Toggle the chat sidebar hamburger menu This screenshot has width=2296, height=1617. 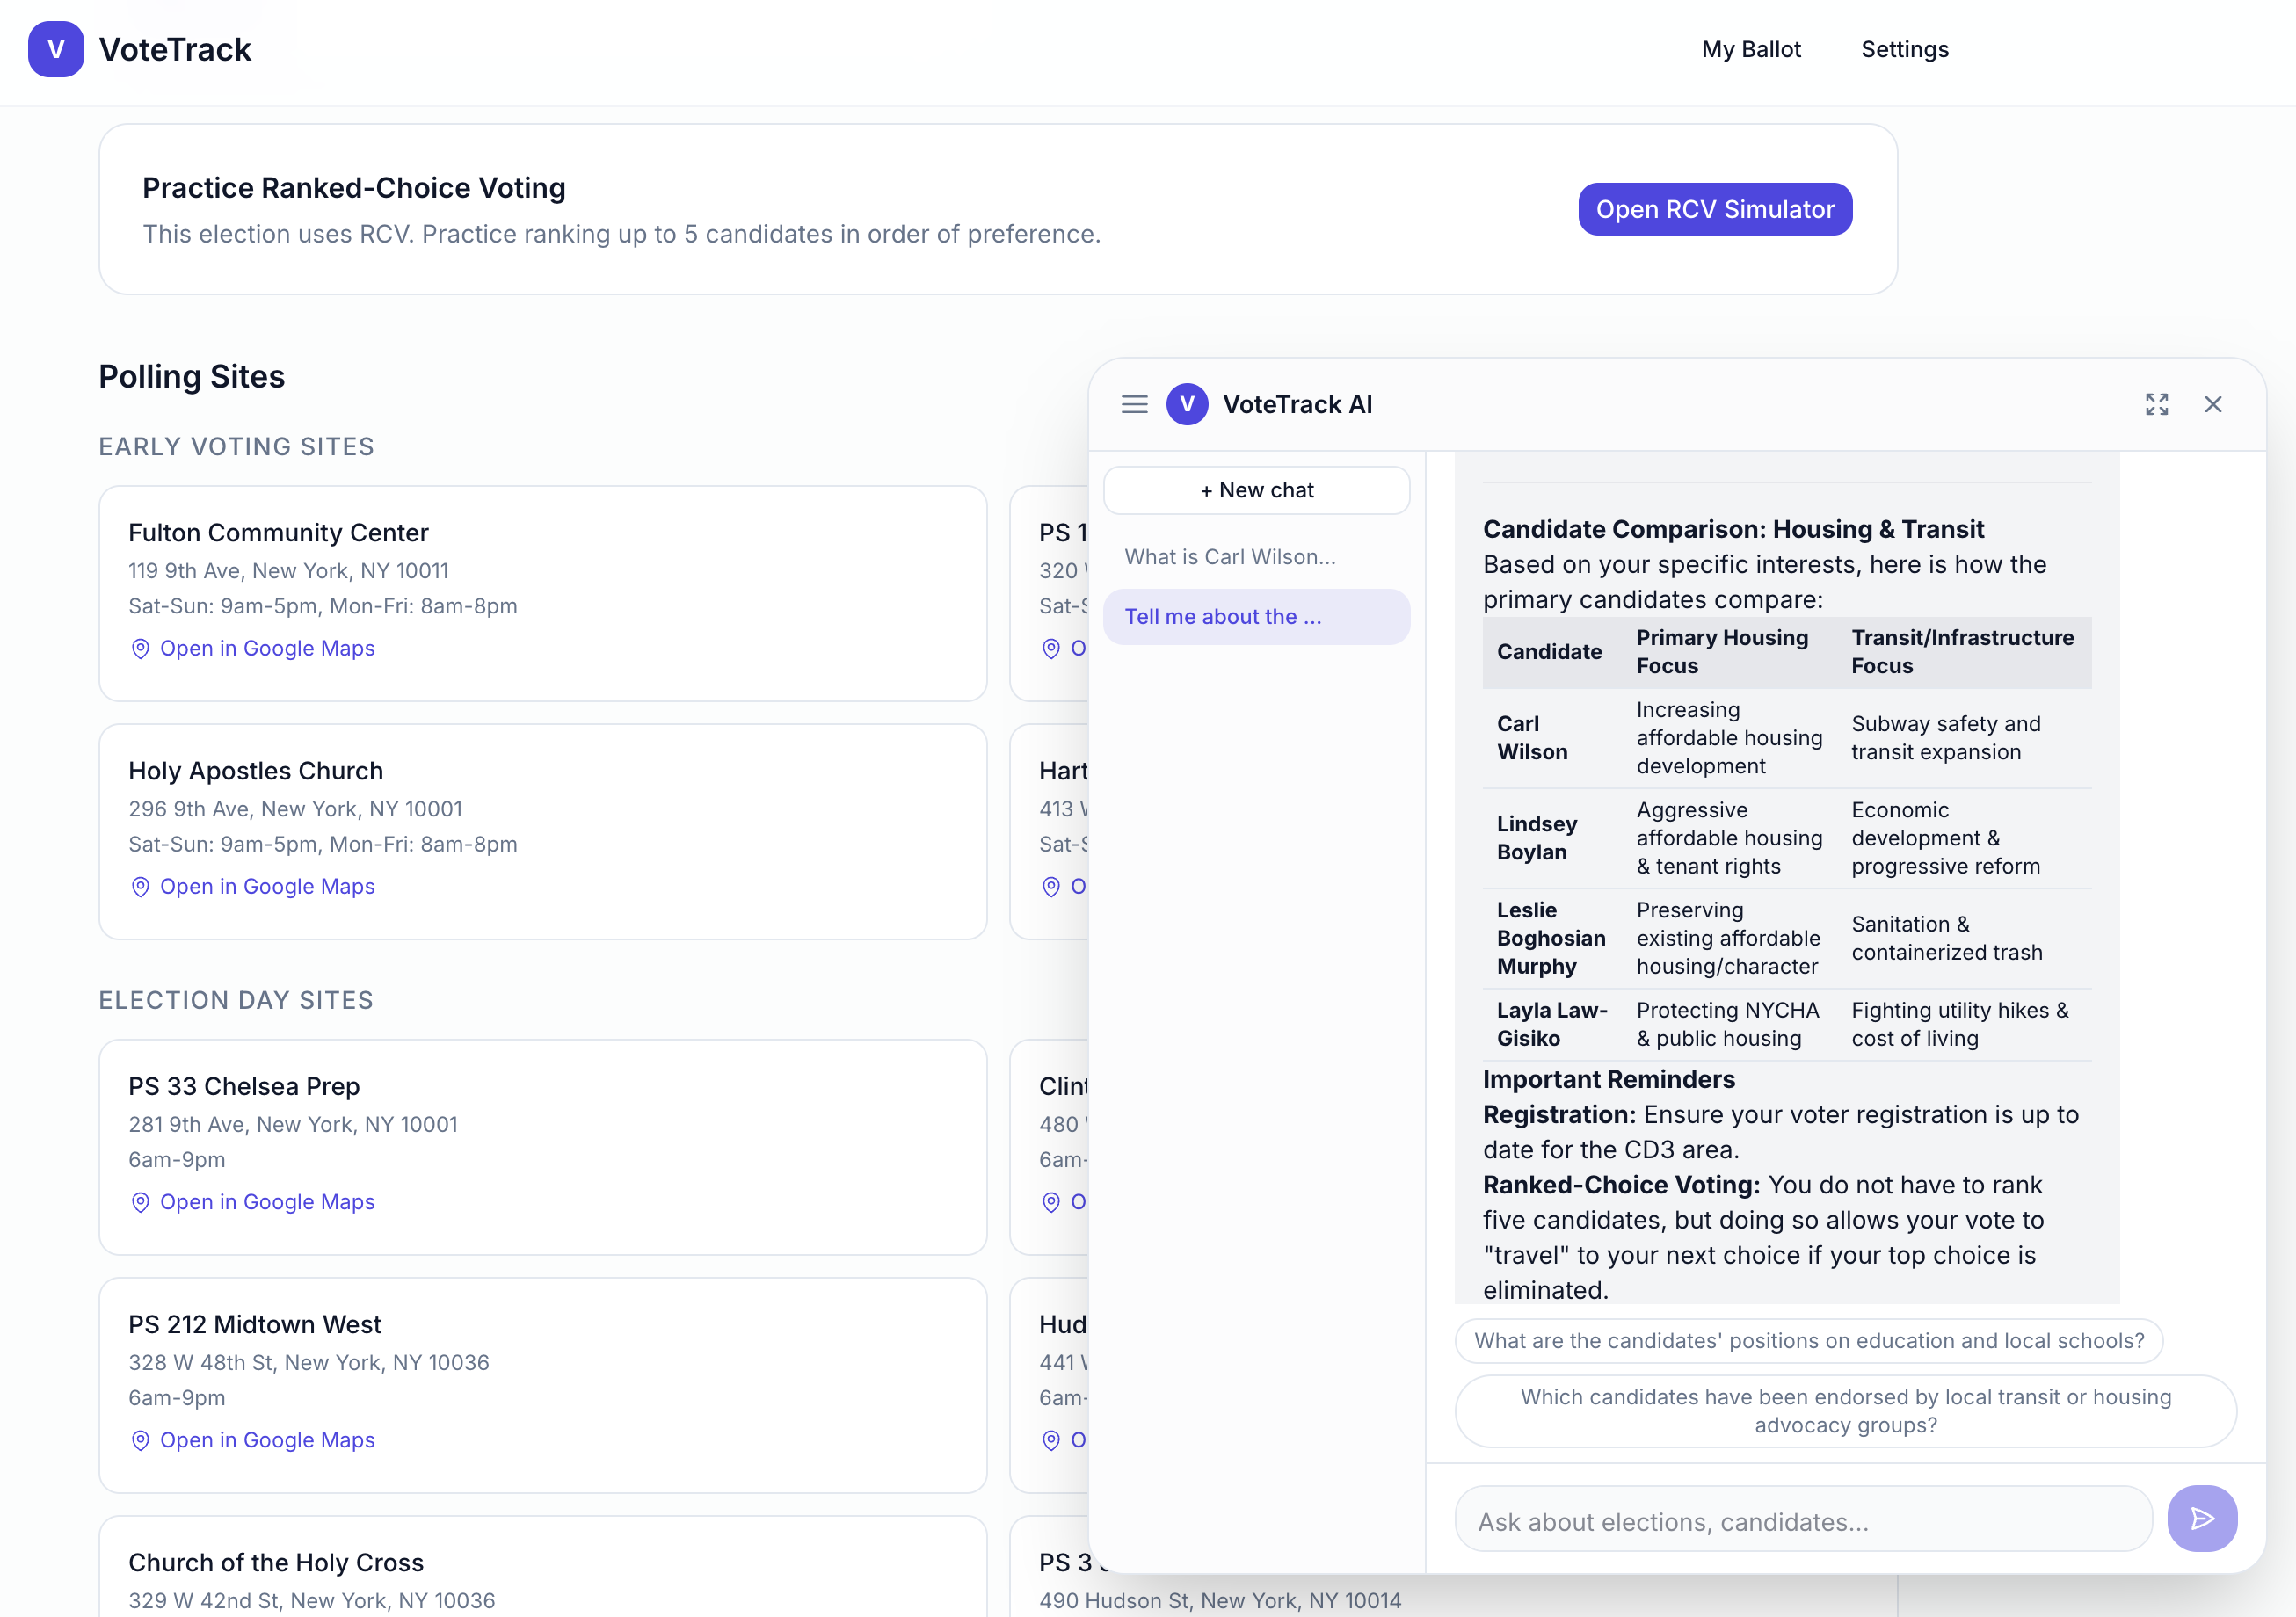(1134, 404)
